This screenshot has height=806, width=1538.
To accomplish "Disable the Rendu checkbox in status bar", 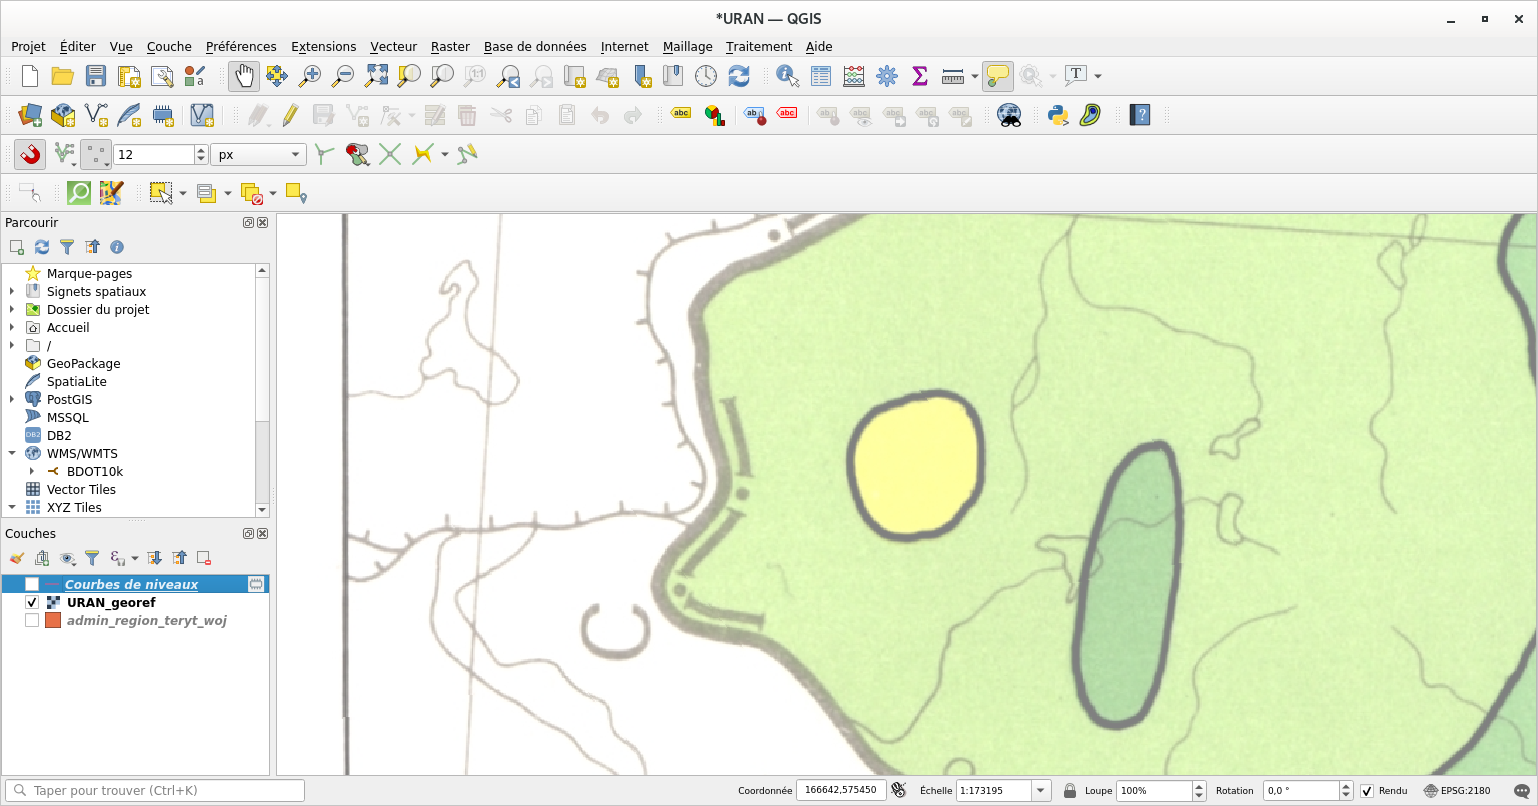I will tap(1369, 790).
